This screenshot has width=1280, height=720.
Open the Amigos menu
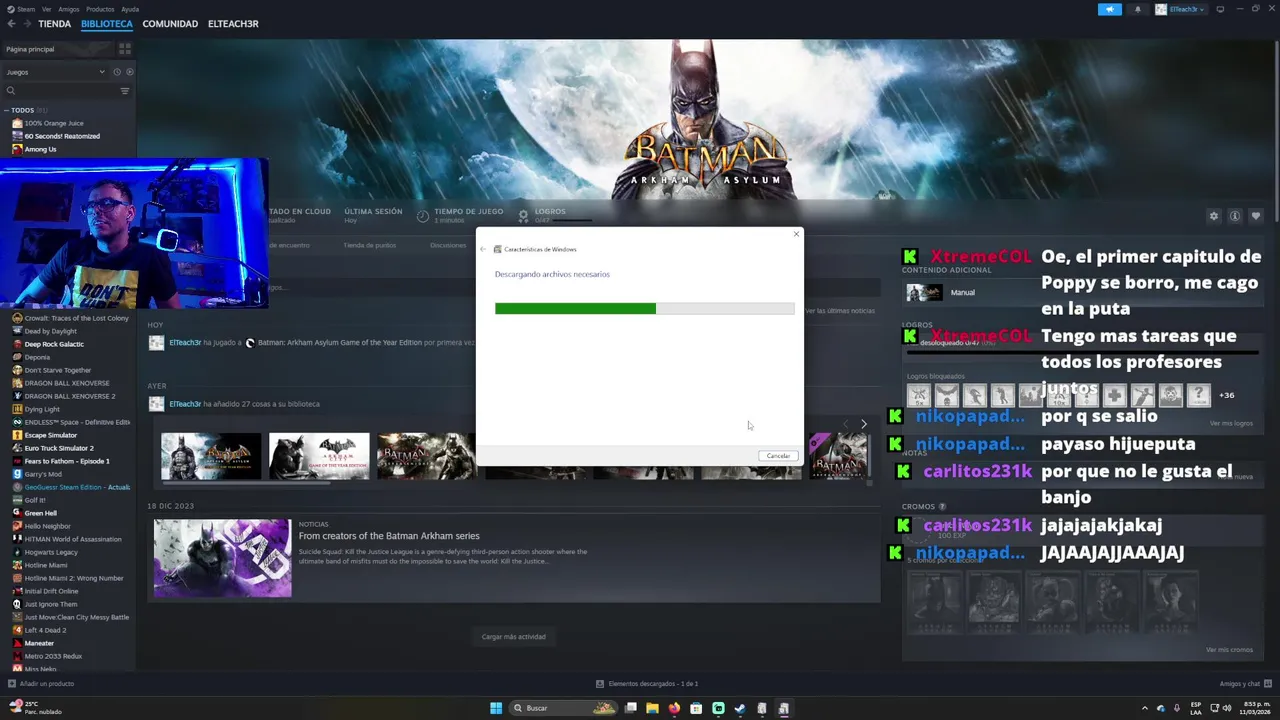68,9
